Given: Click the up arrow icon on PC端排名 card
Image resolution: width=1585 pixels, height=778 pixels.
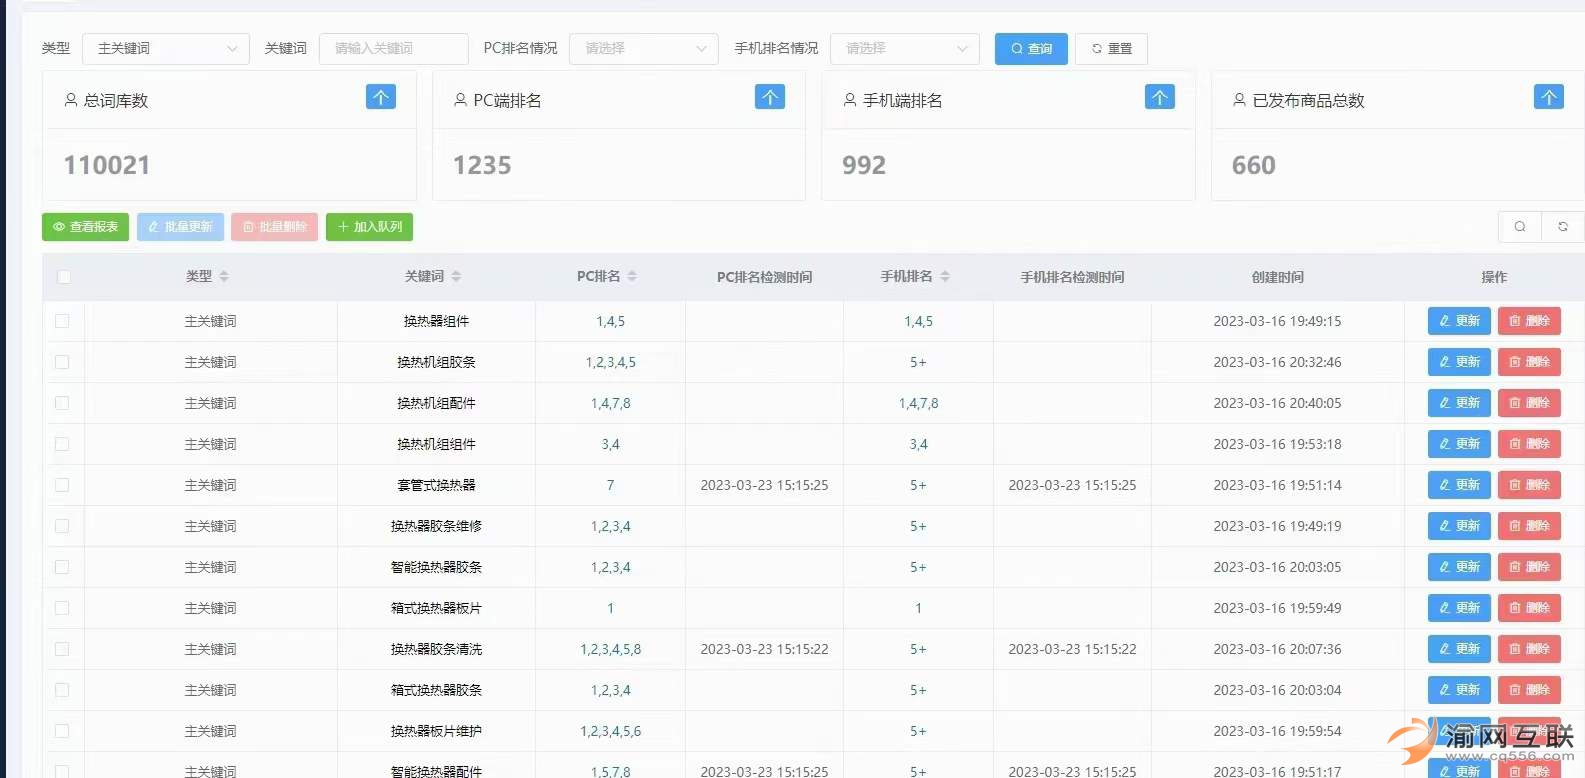Looking at the screenshot, I should click(769, 97).
